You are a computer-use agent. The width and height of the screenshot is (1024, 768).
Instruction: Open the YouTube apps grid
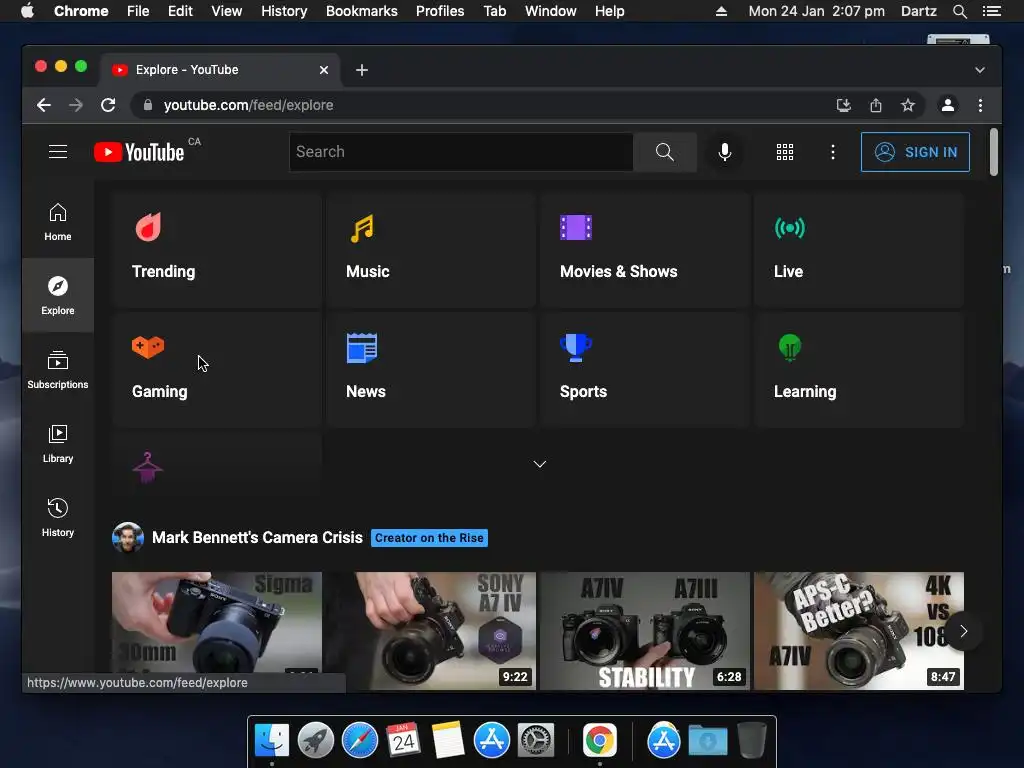(784, 152)
